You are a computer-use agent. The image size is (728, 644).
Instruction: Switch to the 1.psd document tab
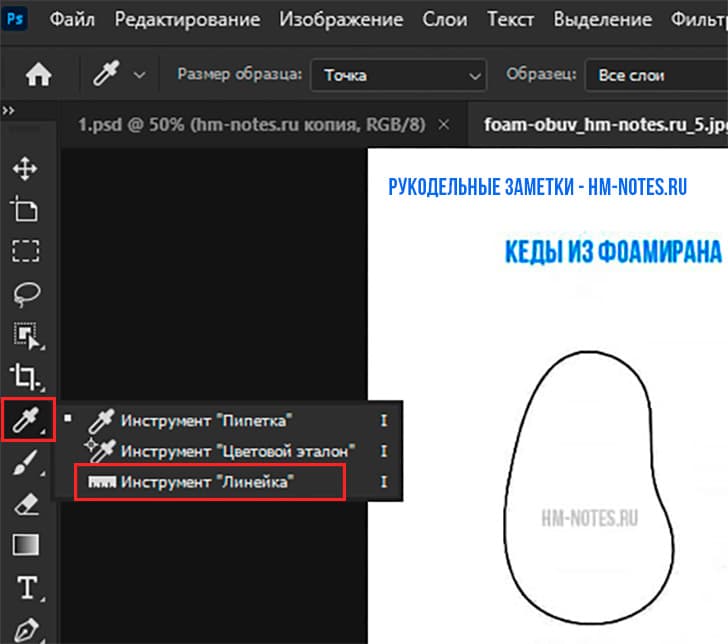[252, 125]
